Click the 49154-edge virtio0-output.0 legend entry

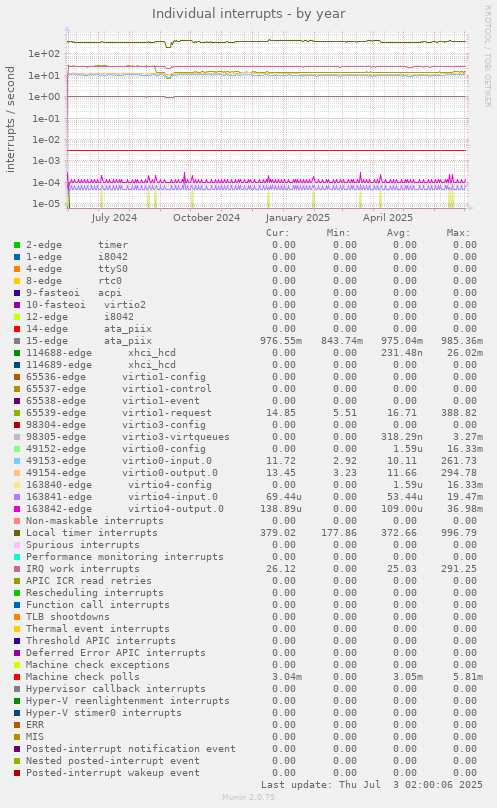[122, 473]
